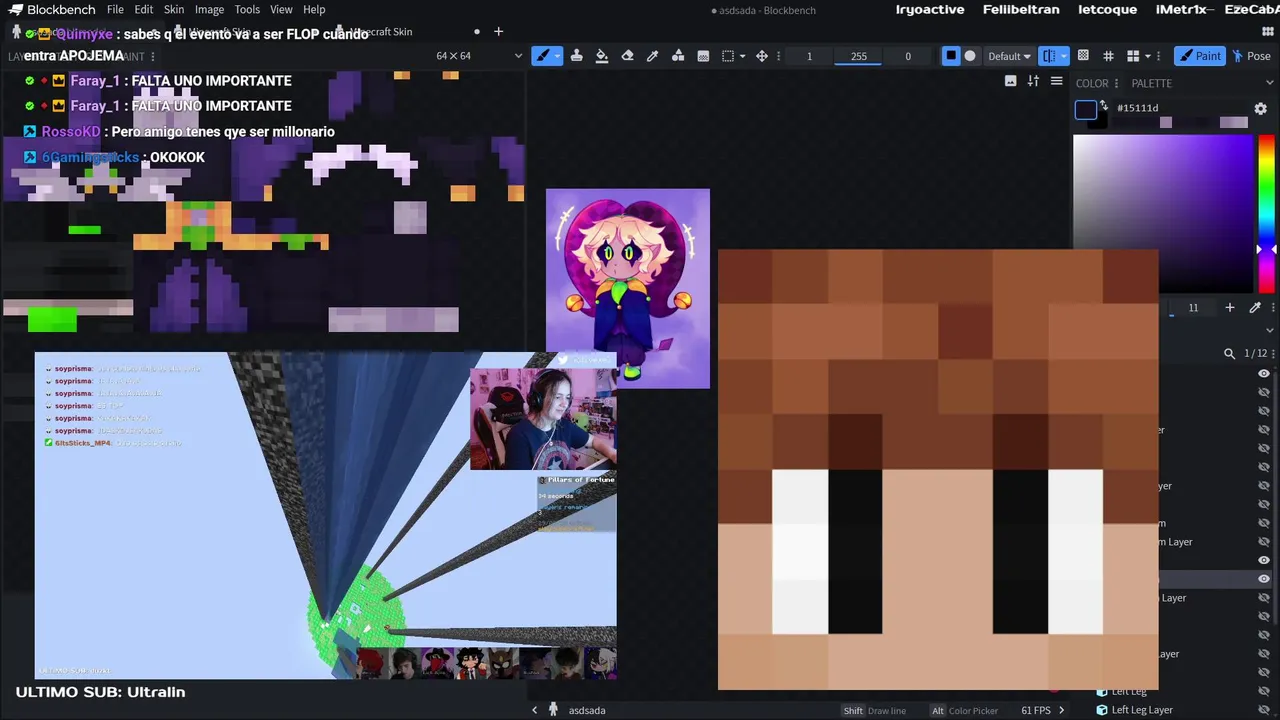
Task: Click the brush opacity field showing 255
Action: coord(859,56)
